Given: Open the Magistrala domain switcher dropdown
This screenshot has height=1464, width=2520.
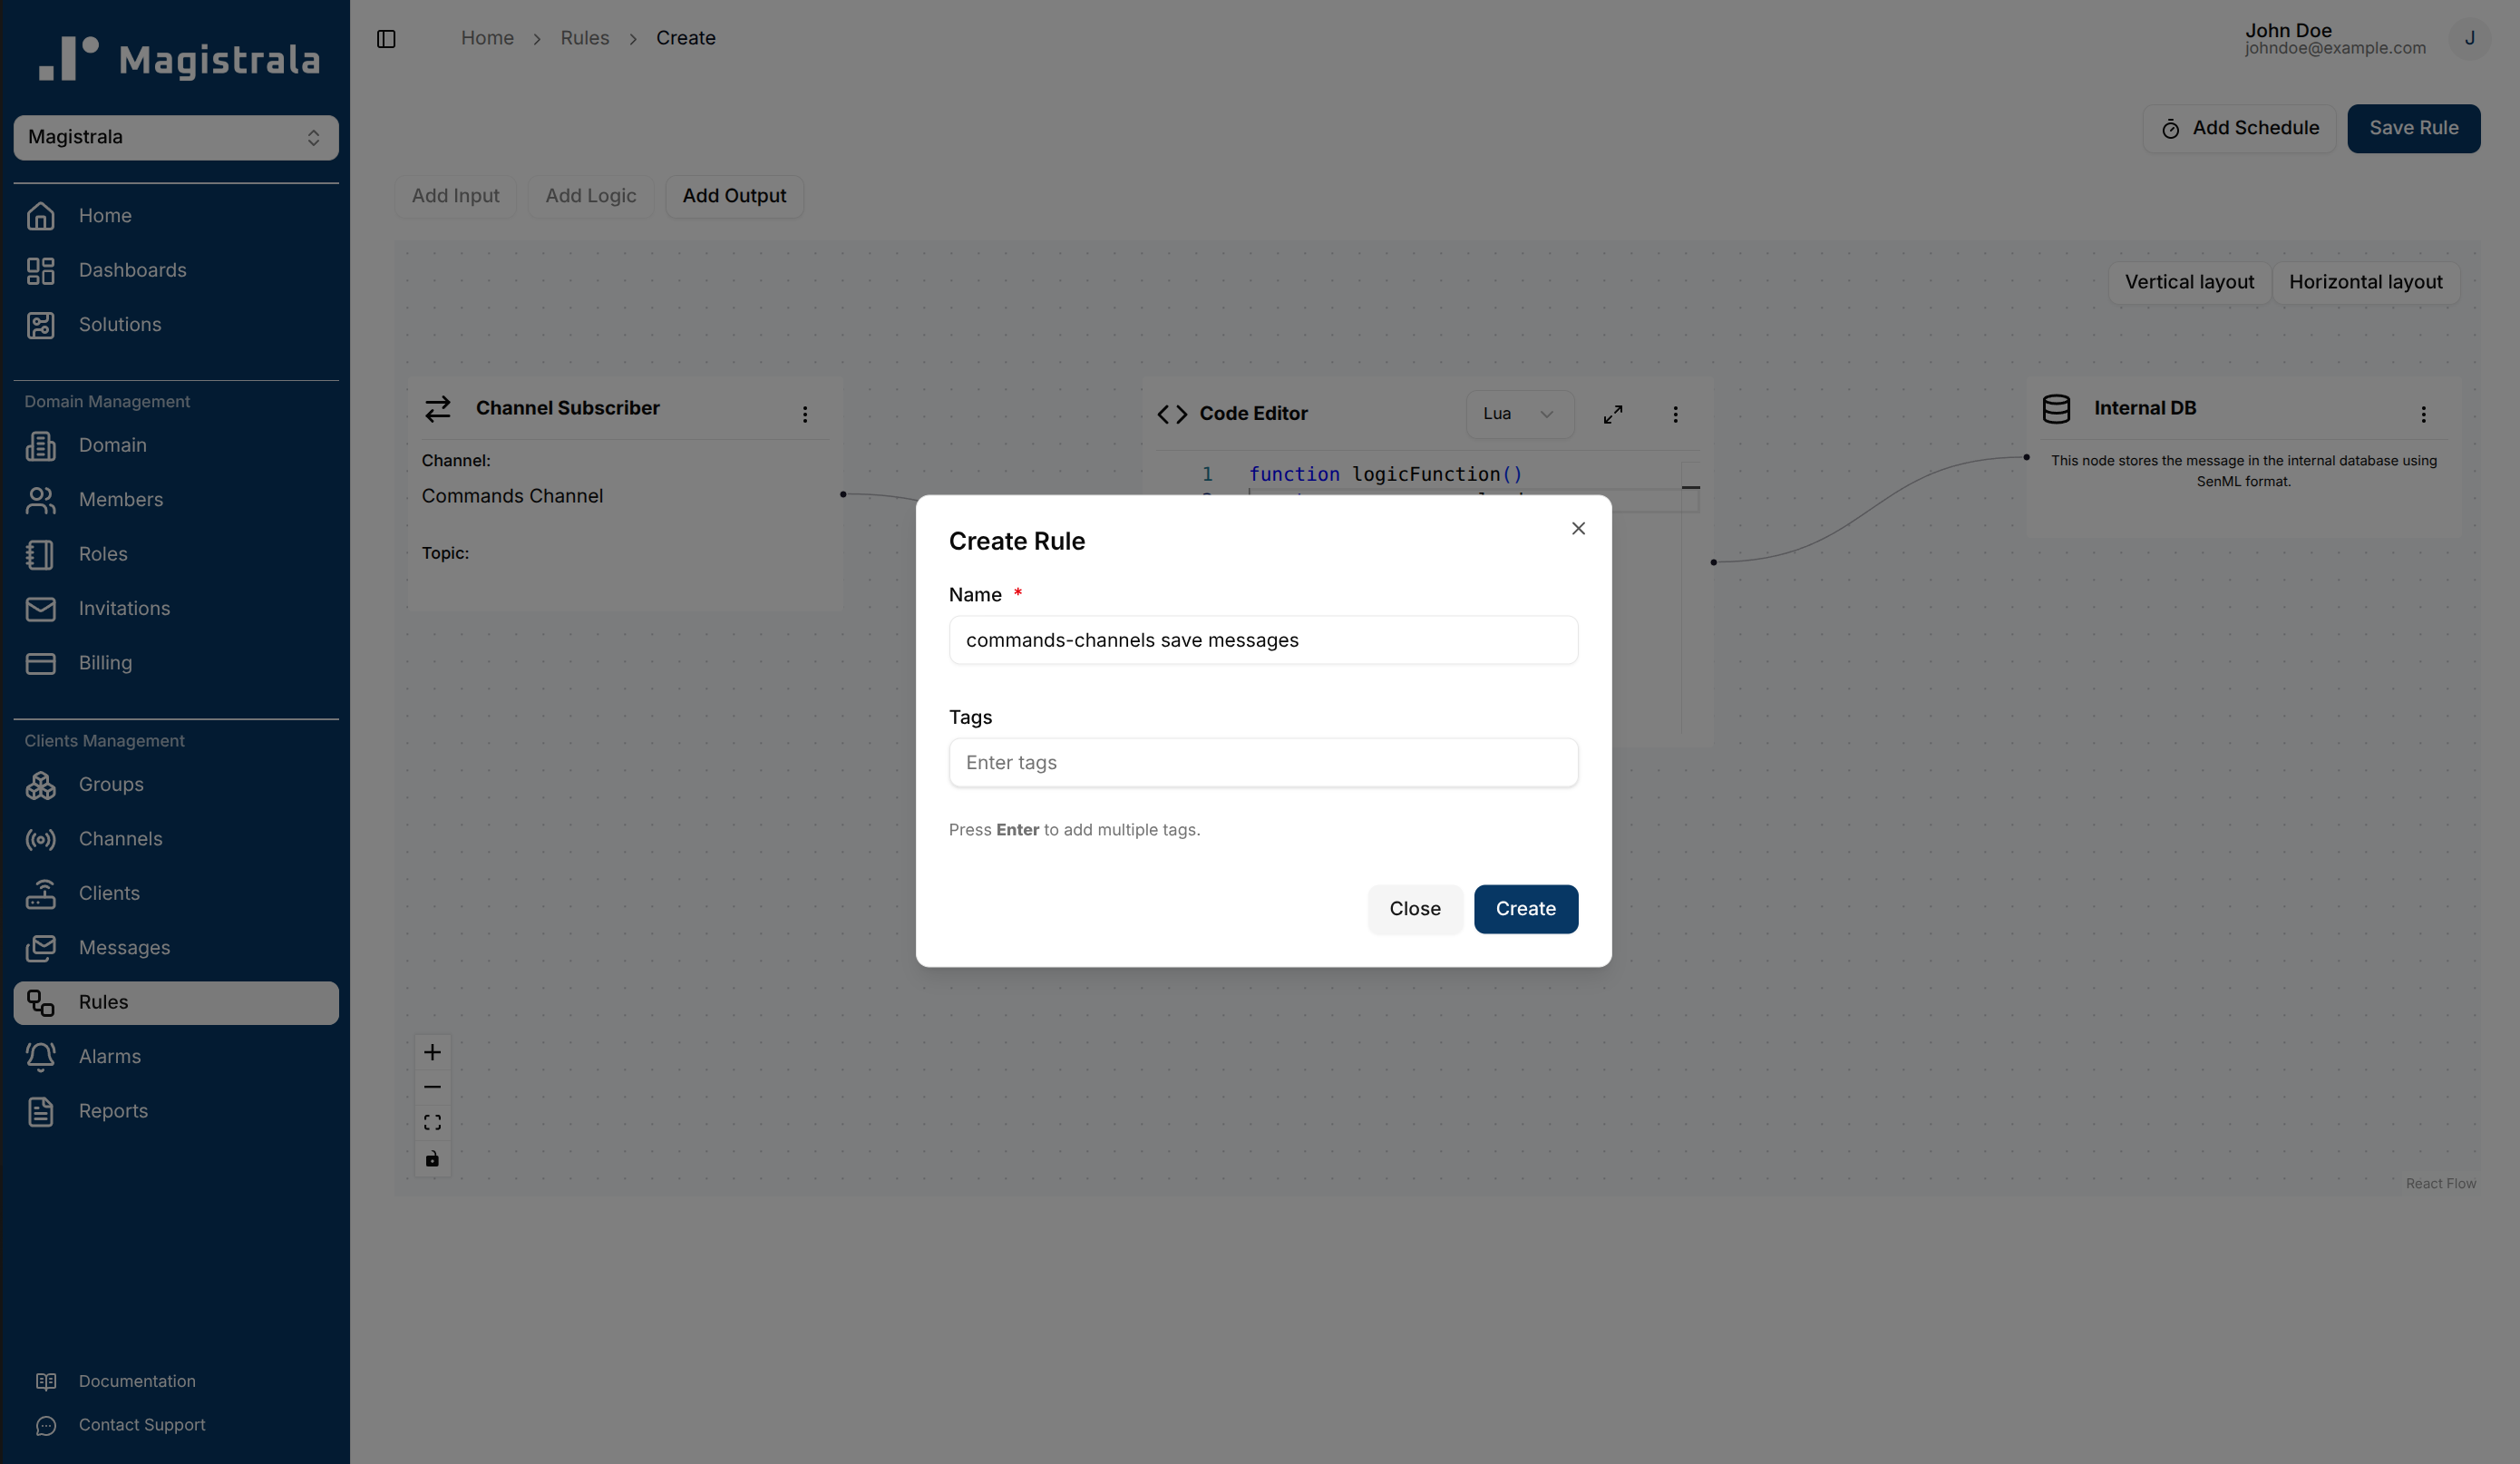Looking at the screenshot, I should (x=176, y=137).
